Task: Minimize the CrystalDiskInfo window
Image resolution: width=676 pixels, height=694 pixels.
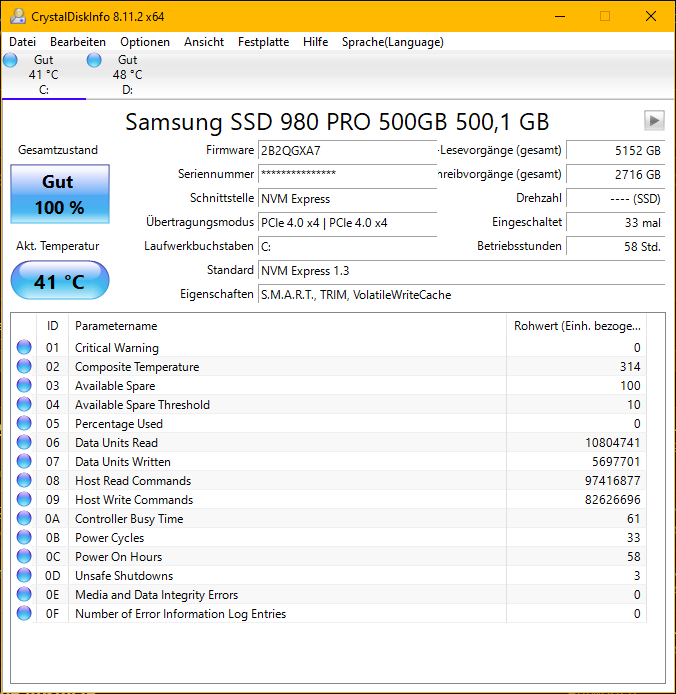Action: pos(560,16)
